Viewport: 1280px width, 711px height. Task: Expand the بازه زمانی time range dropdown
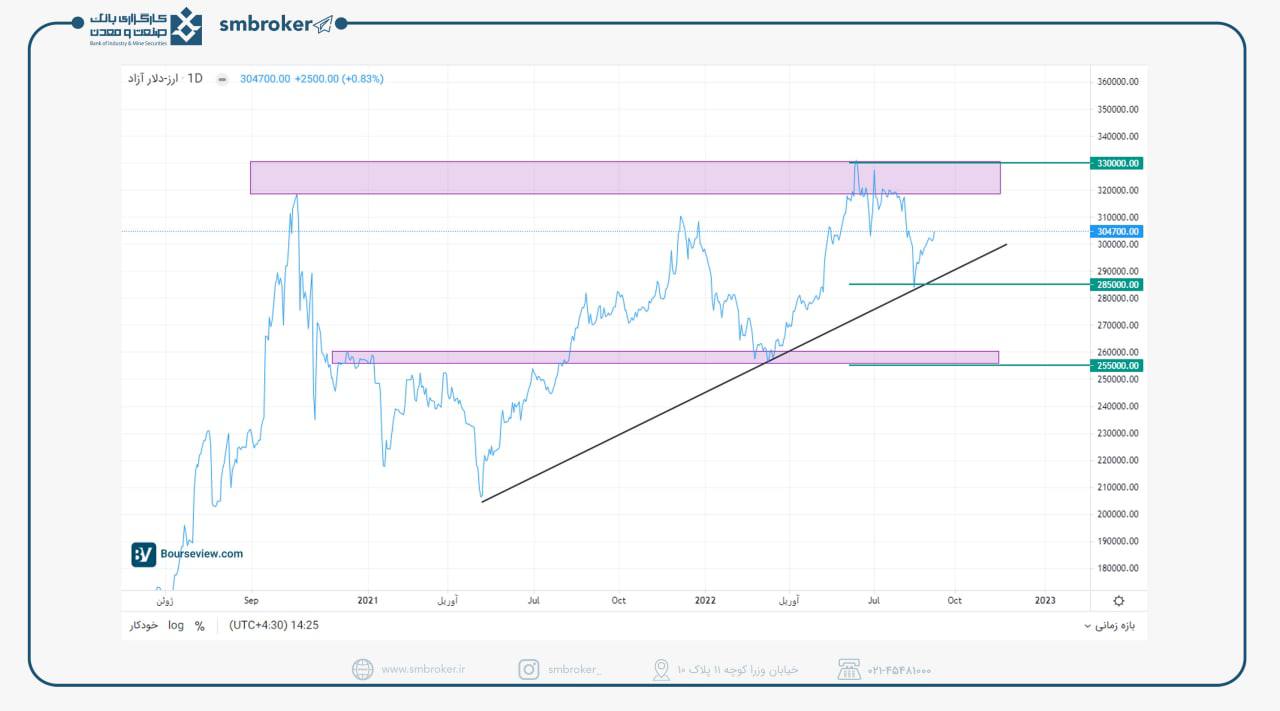click(x=1116, y=625)
